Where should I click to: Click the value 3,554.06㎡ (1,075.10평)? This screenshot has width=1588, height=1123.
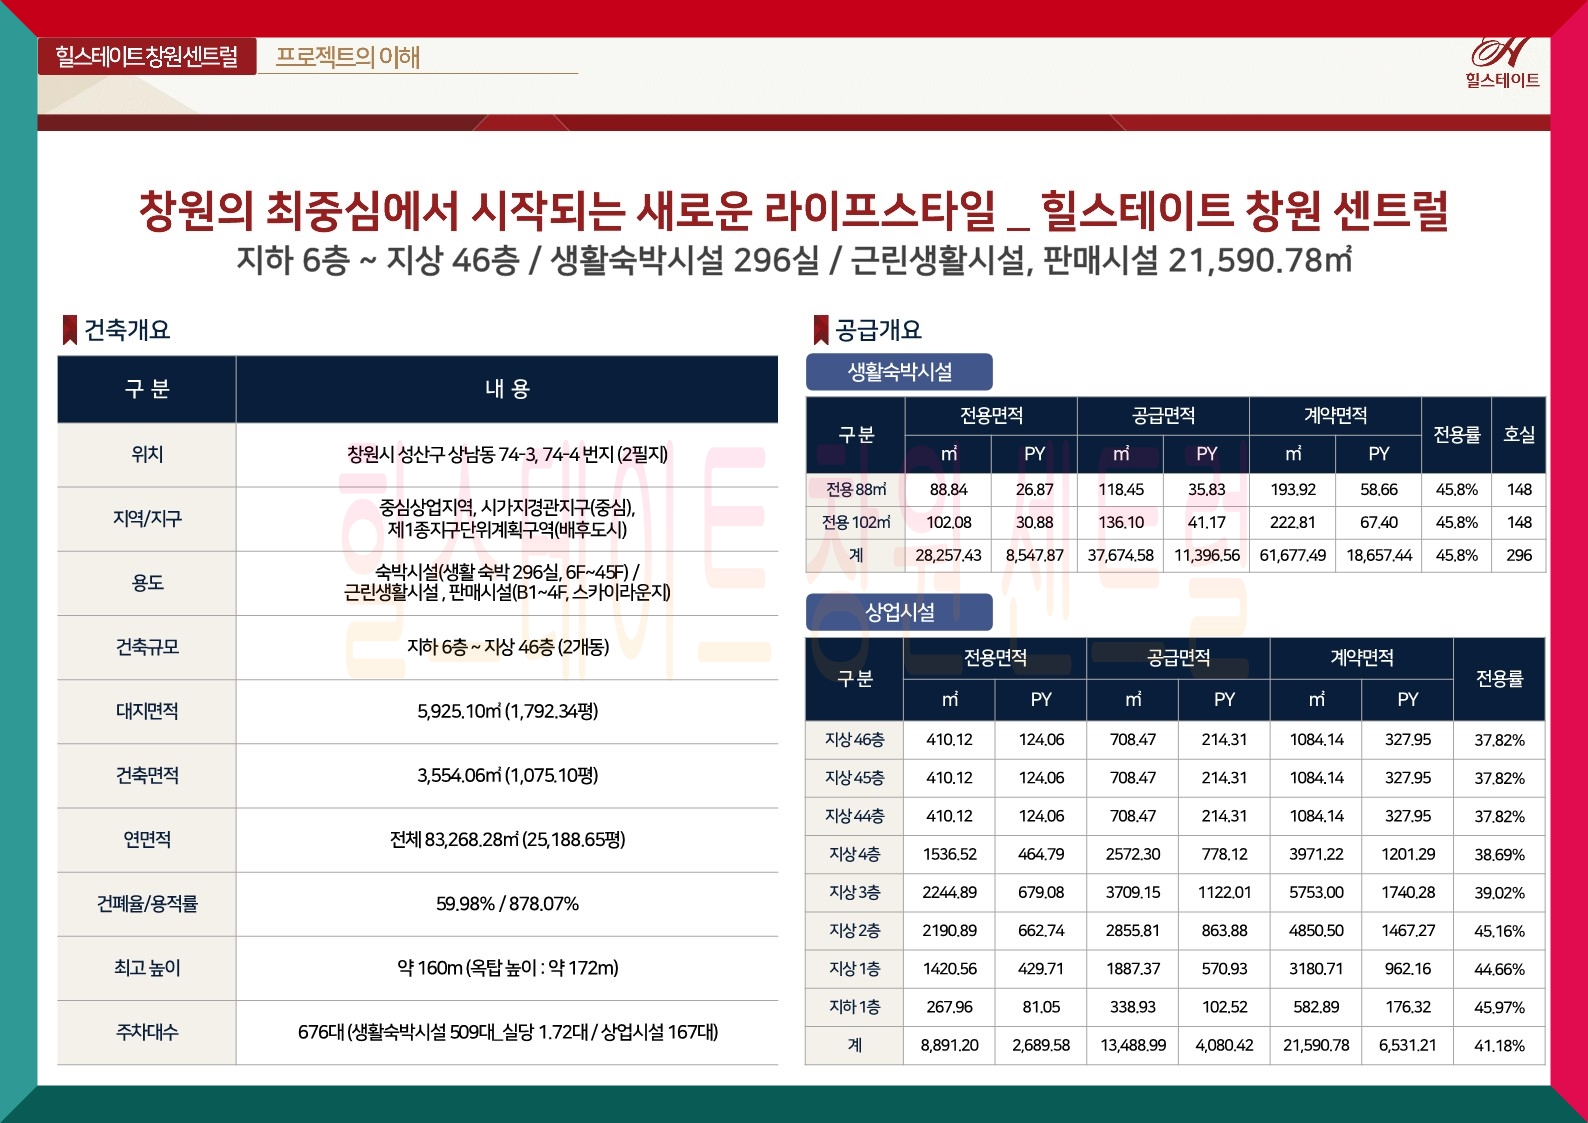pos(507,775)
